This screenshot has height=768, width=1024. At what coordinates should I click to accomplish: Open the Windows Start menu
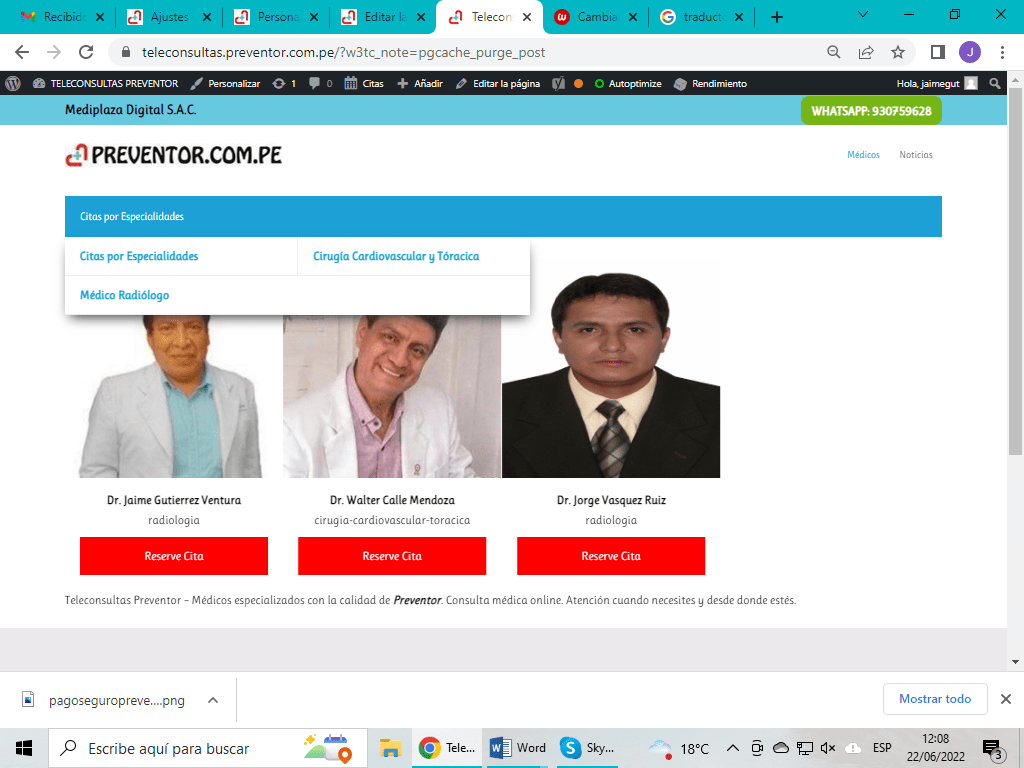(24, 748)
